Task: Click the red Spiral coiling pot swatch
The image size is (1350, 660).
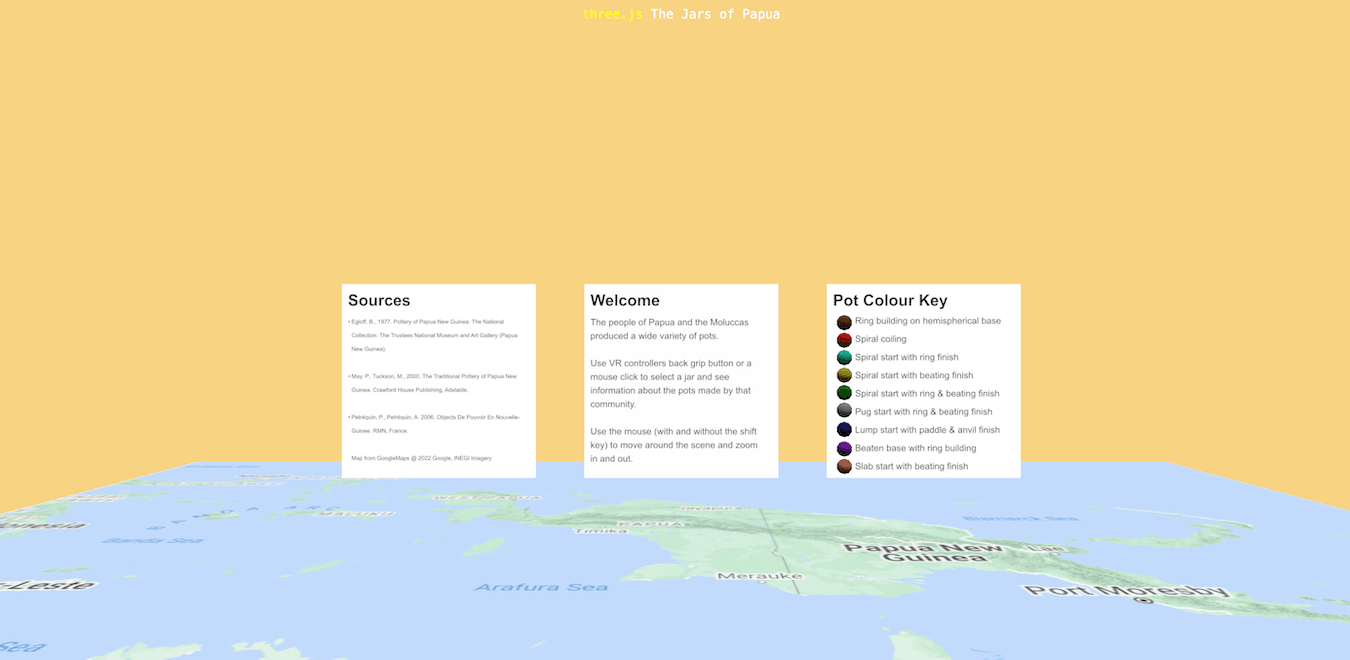Action: click(x=844, y=340)
